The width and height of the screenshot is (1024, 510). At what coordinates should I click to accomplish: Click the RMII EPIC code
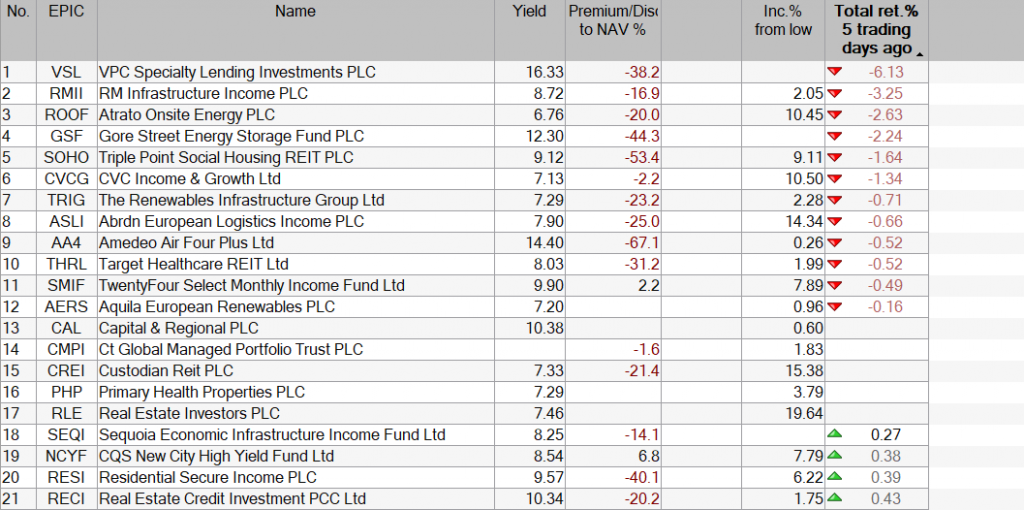click(67, 93)
